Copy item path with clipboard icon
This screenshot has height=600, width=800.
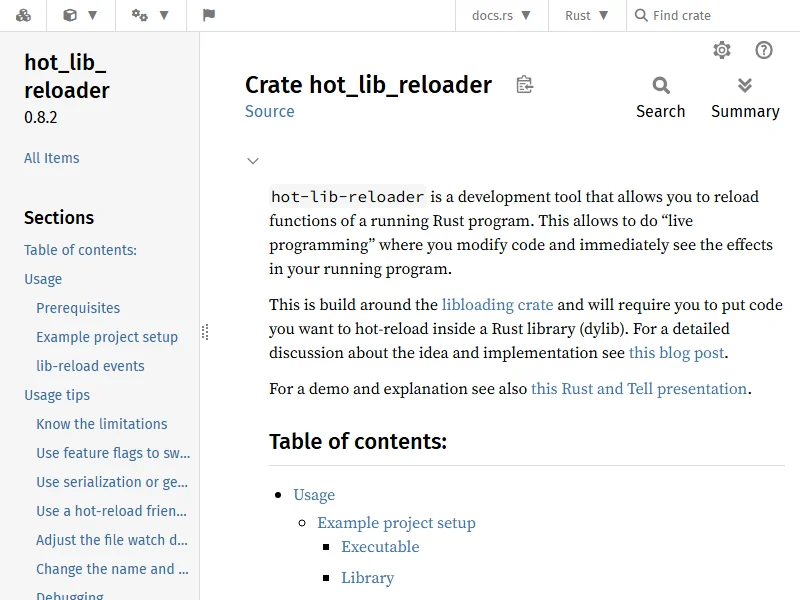[525, 85]
